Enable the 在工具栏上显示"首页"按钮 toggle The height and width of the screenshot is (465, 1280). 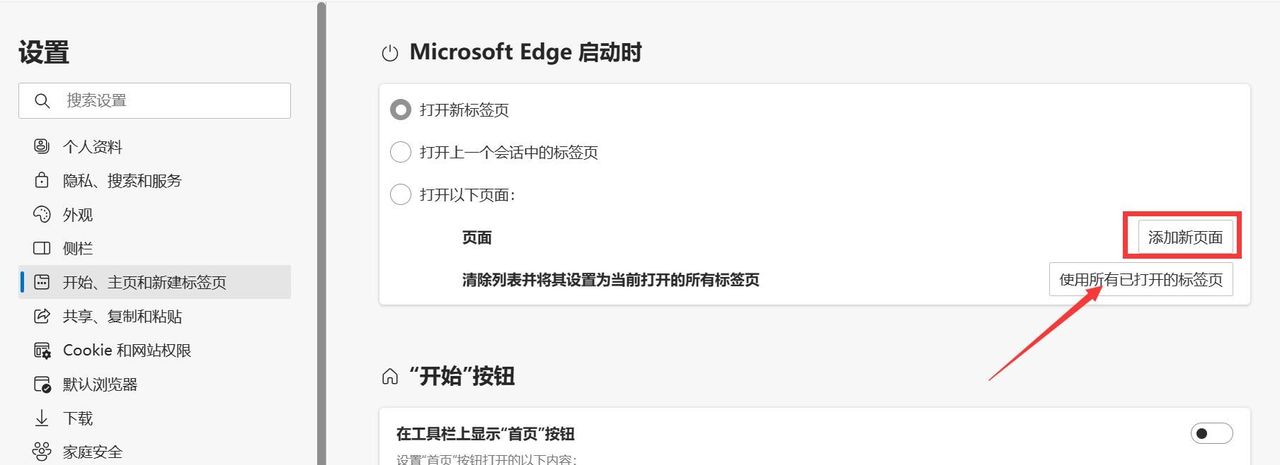tap(1211, 433)
